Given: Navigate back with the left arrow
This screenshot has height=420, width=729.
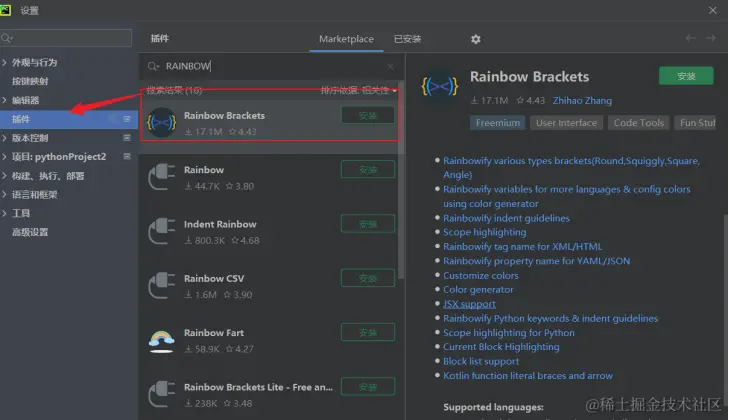Looking at the screenshot, I should 690,38.
